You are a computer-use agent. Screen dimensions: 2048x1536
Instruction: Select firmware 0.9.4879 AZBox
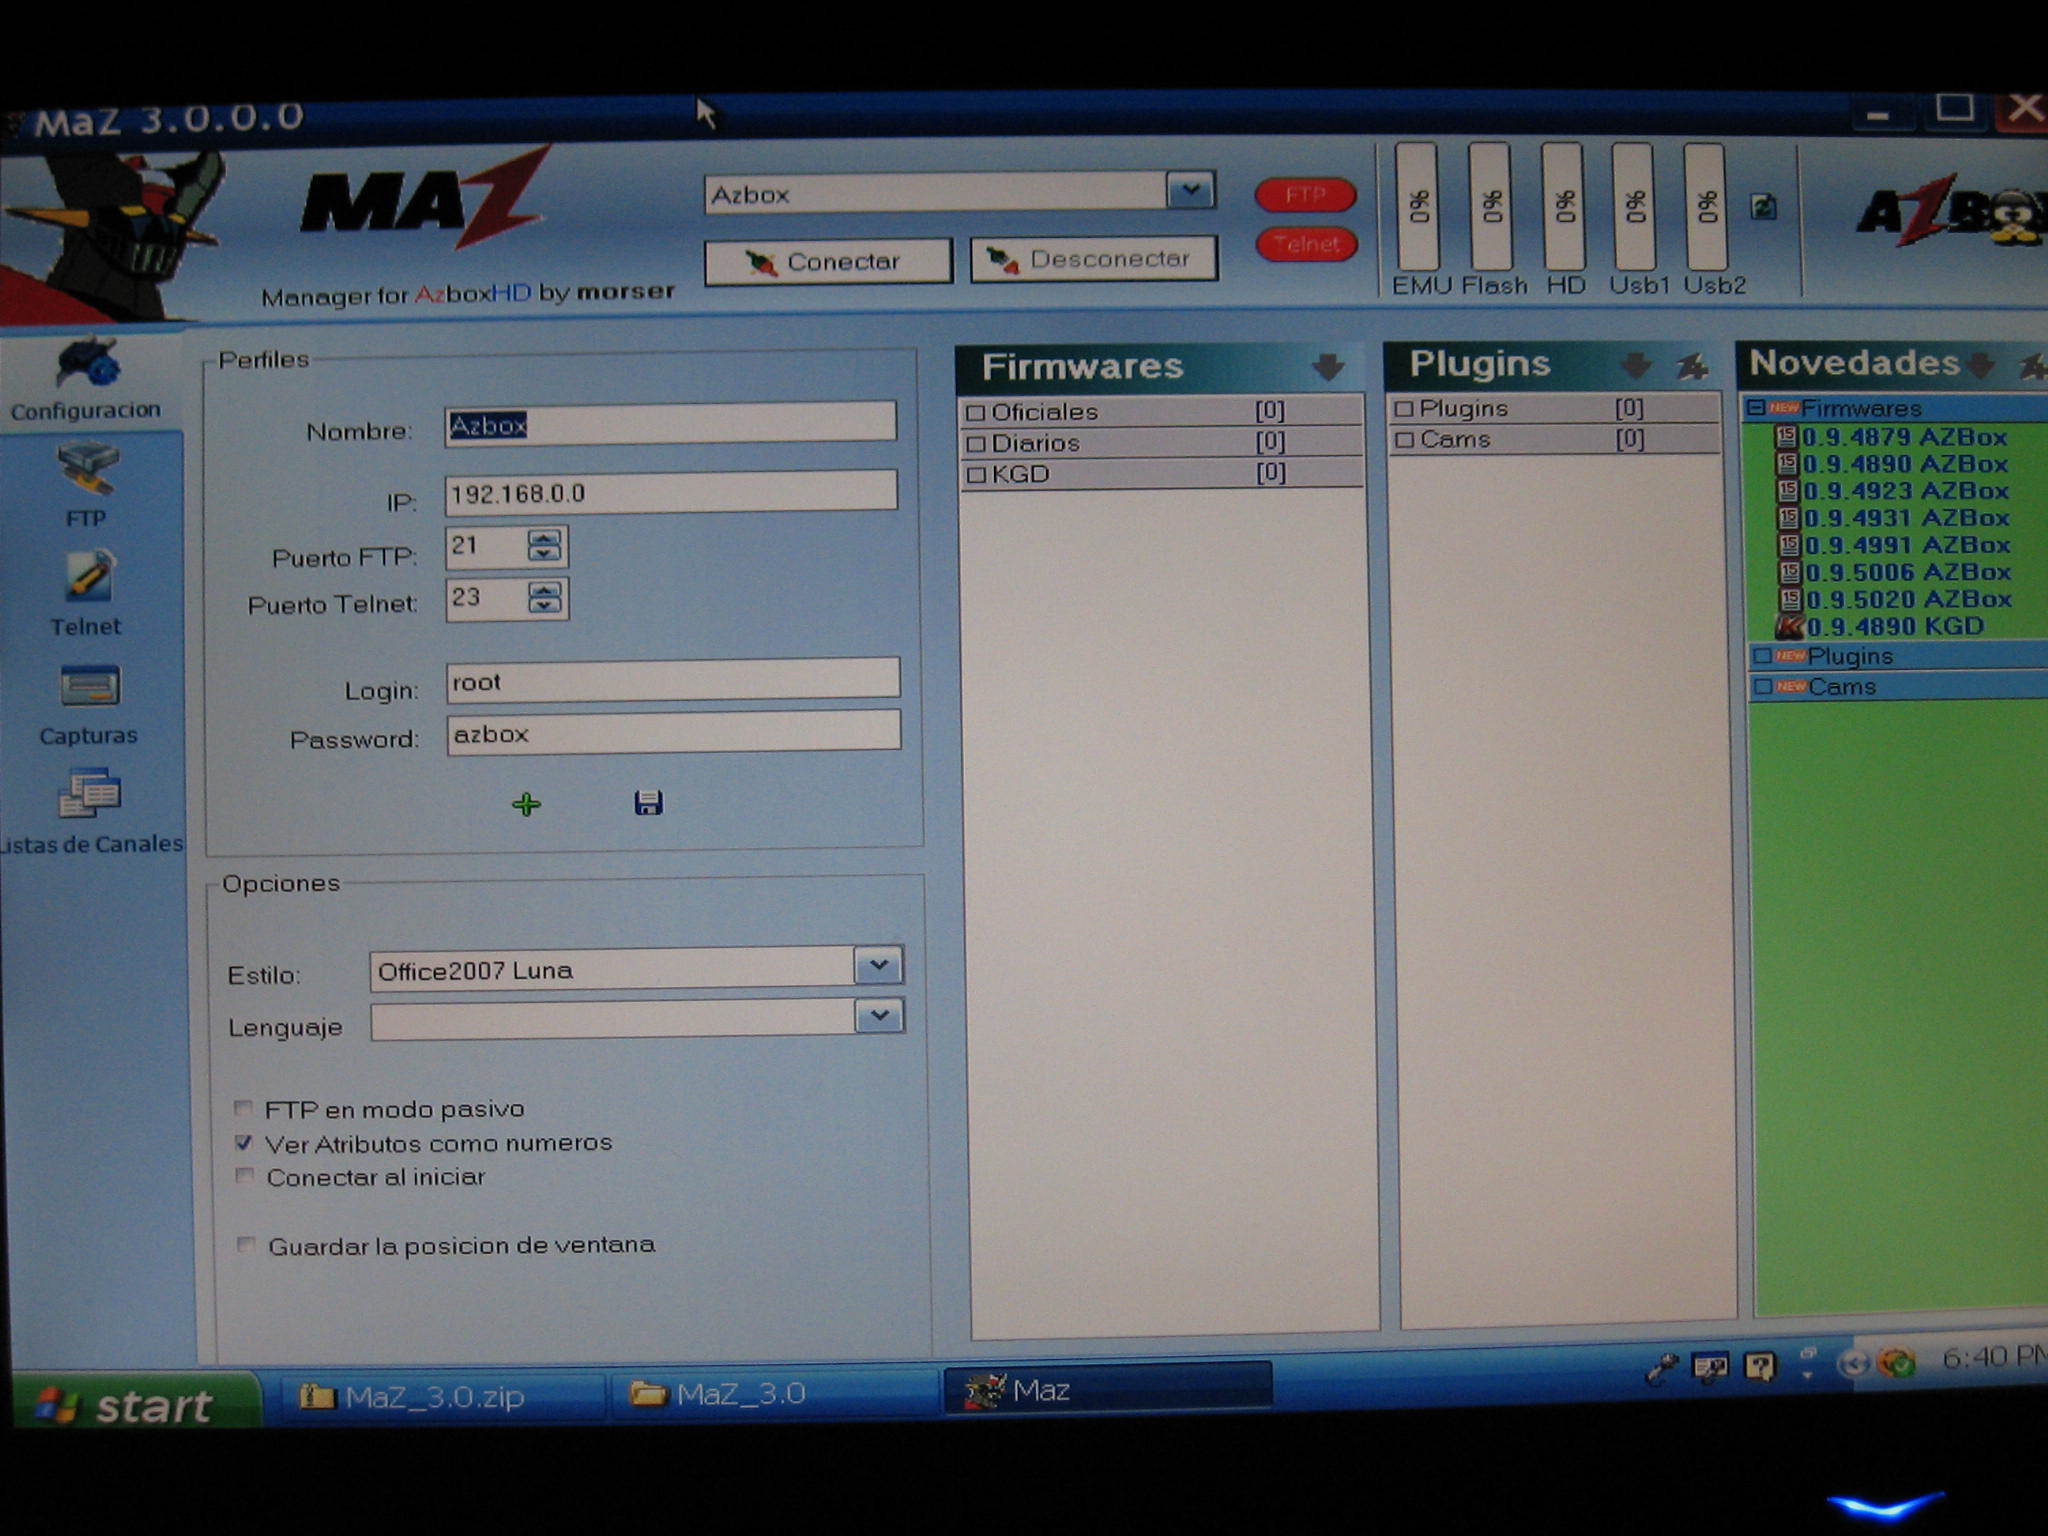[x=1892, y=437]
